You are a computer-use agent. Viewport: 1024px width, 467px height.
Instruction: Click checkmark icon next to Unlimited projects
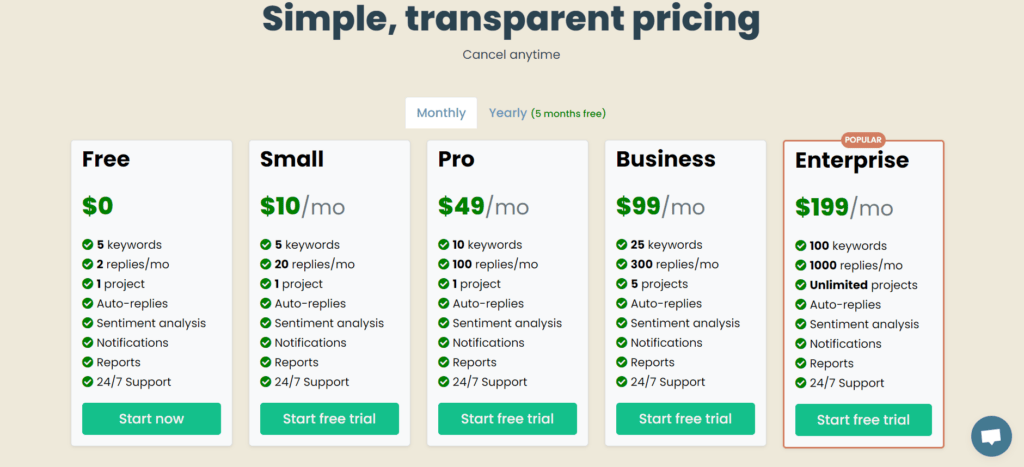pos(801,285)
